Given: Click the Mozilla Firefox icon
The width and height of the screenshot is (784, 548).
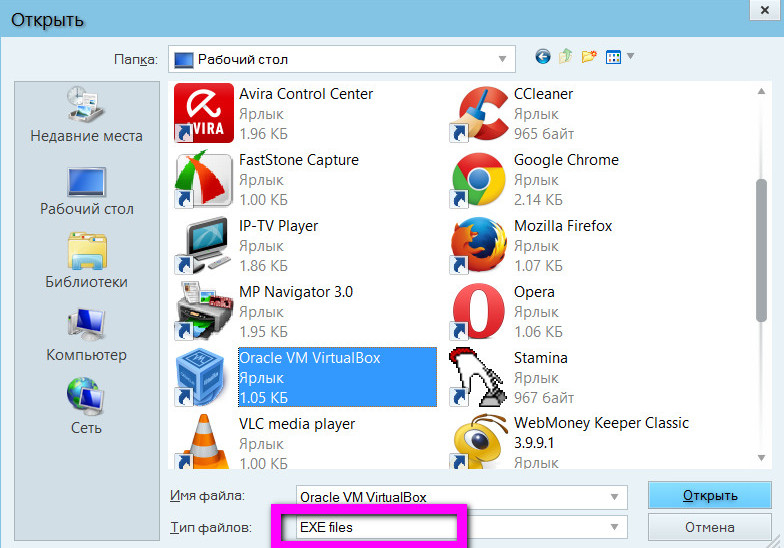Looking at the screenshot, I should 479,245.
